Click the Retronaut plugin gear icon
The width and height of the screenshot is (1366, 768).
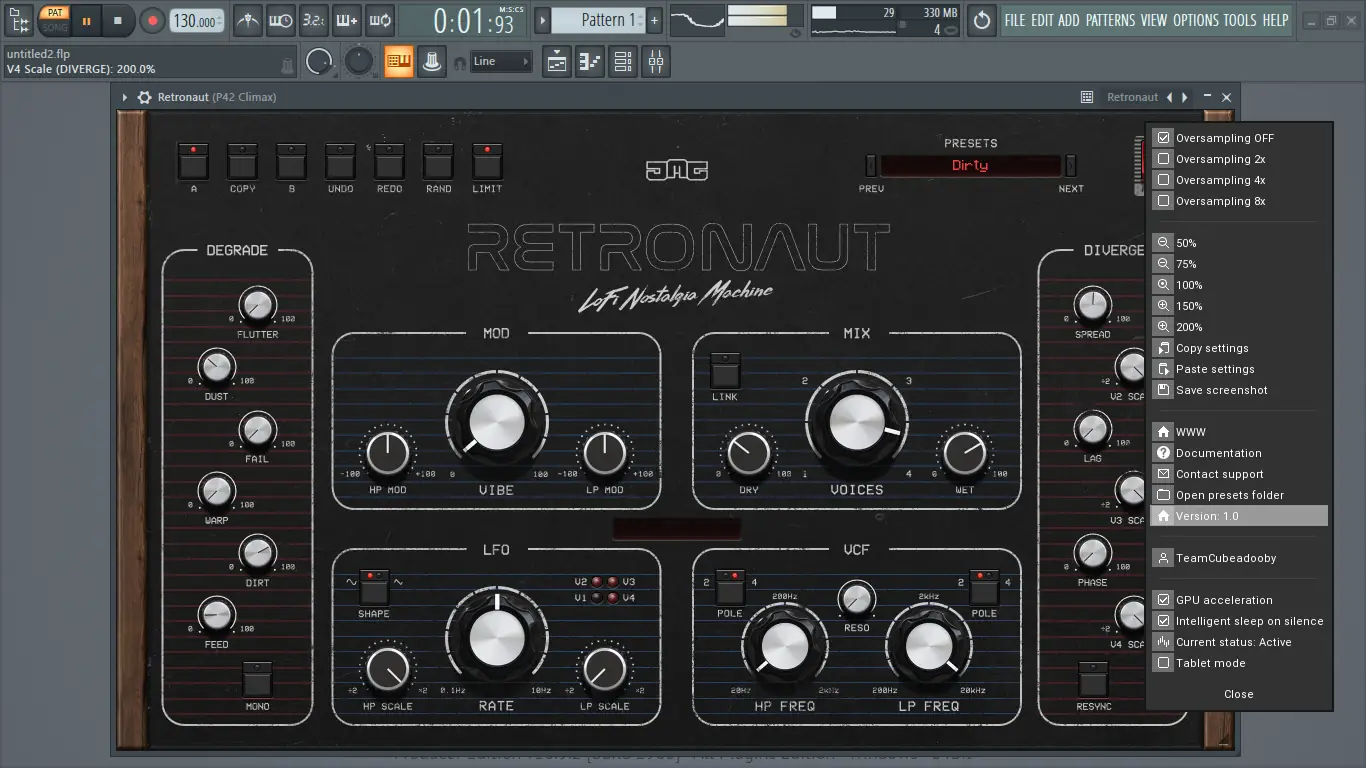tap(145, 97)
